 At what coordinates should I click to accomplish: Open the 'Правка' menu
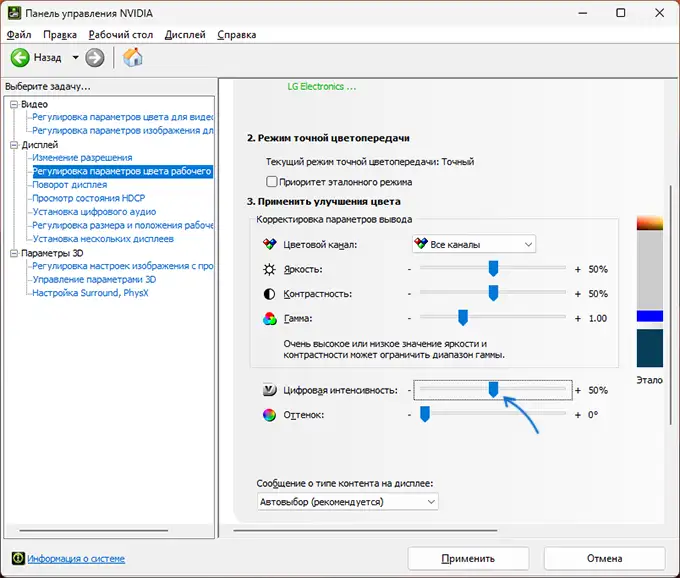(60, 35)
